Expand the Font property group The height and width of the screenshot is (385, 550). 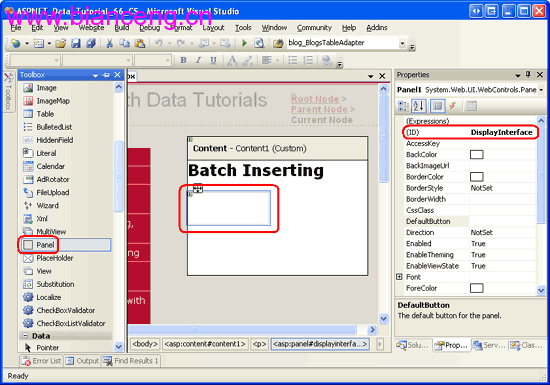399,277
